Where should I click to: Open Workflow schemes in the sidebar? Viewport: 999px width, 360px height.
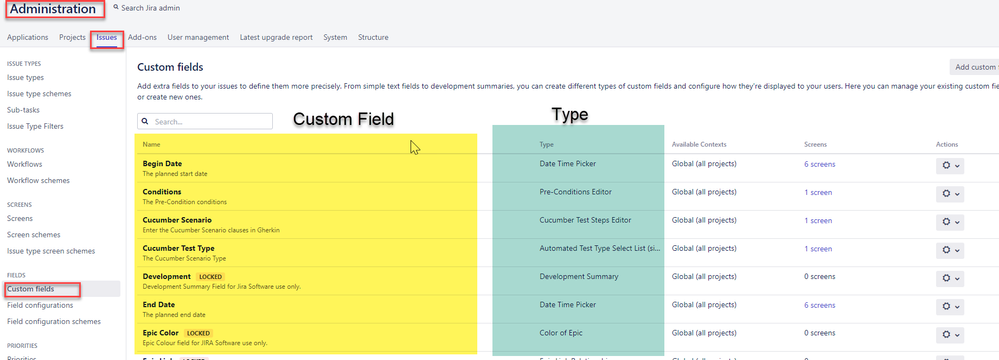pos(38,180)
